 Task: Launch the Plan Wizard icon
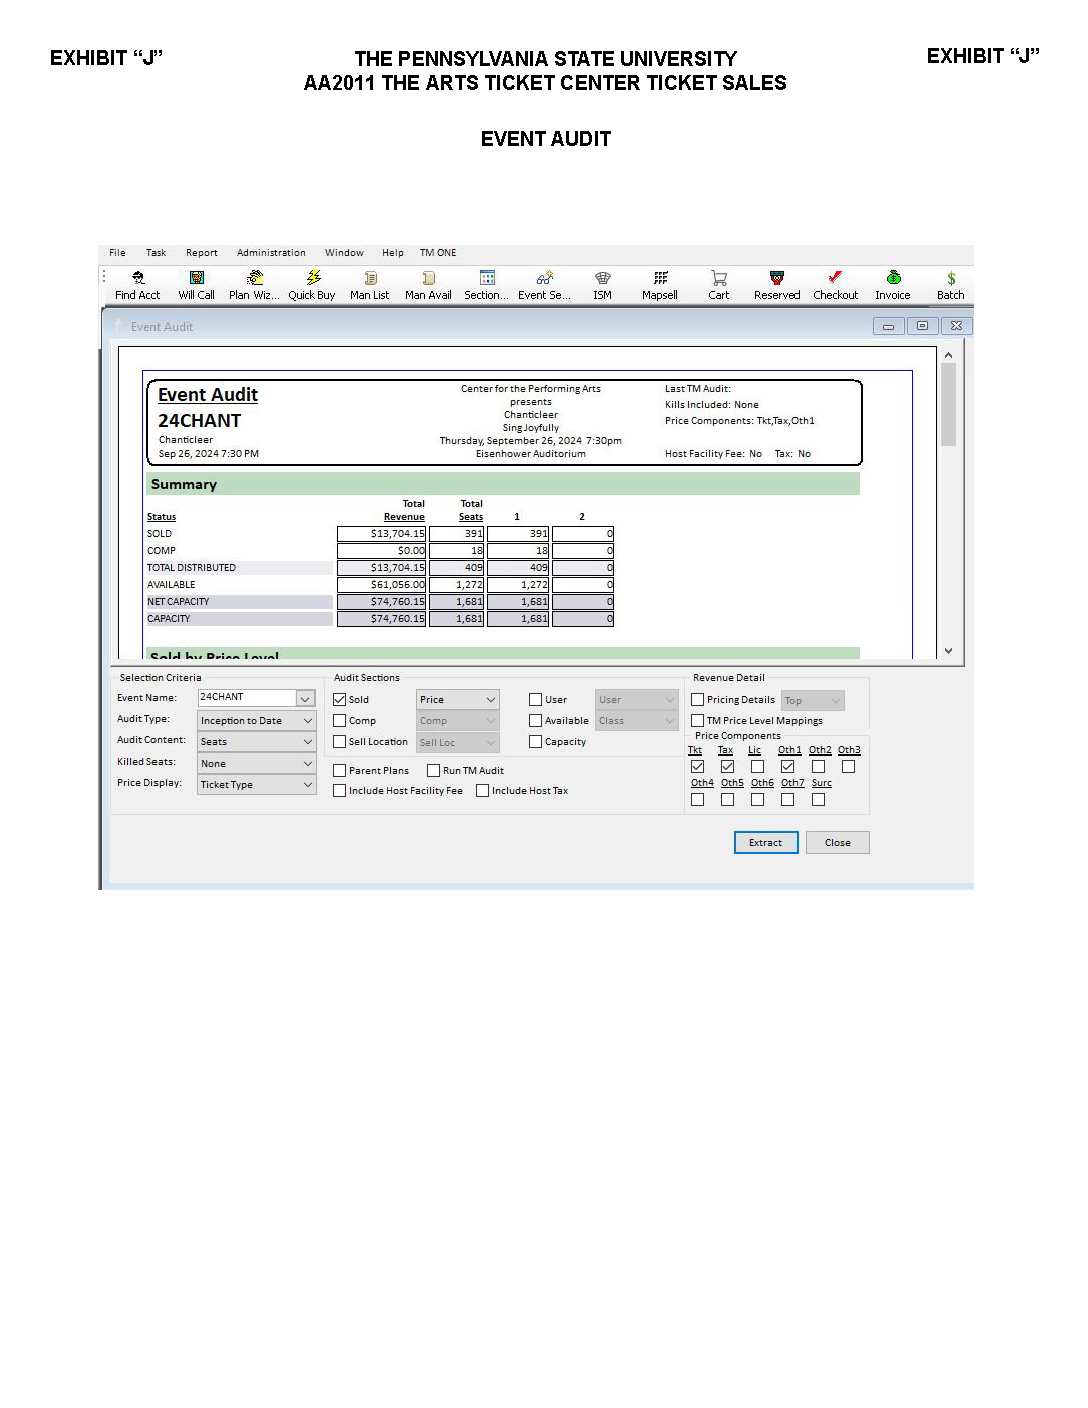254,285
